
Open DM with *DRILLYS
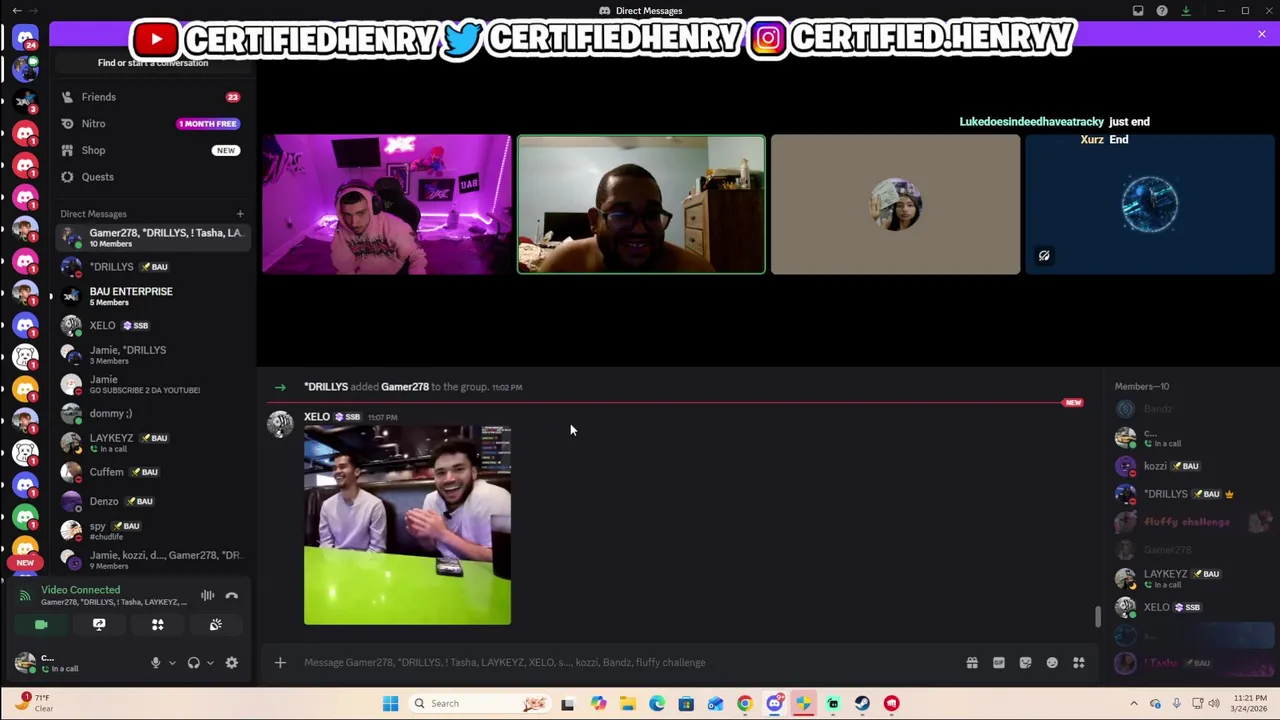152,267
